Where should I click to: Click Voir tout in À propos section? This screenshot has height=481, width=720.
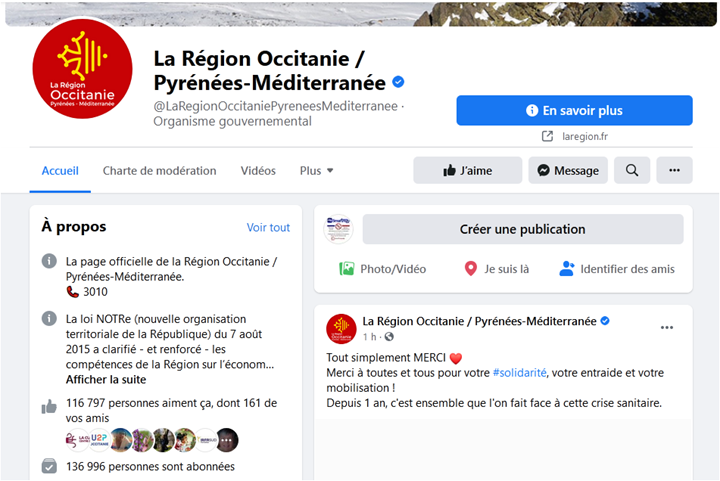pos(268,227)
